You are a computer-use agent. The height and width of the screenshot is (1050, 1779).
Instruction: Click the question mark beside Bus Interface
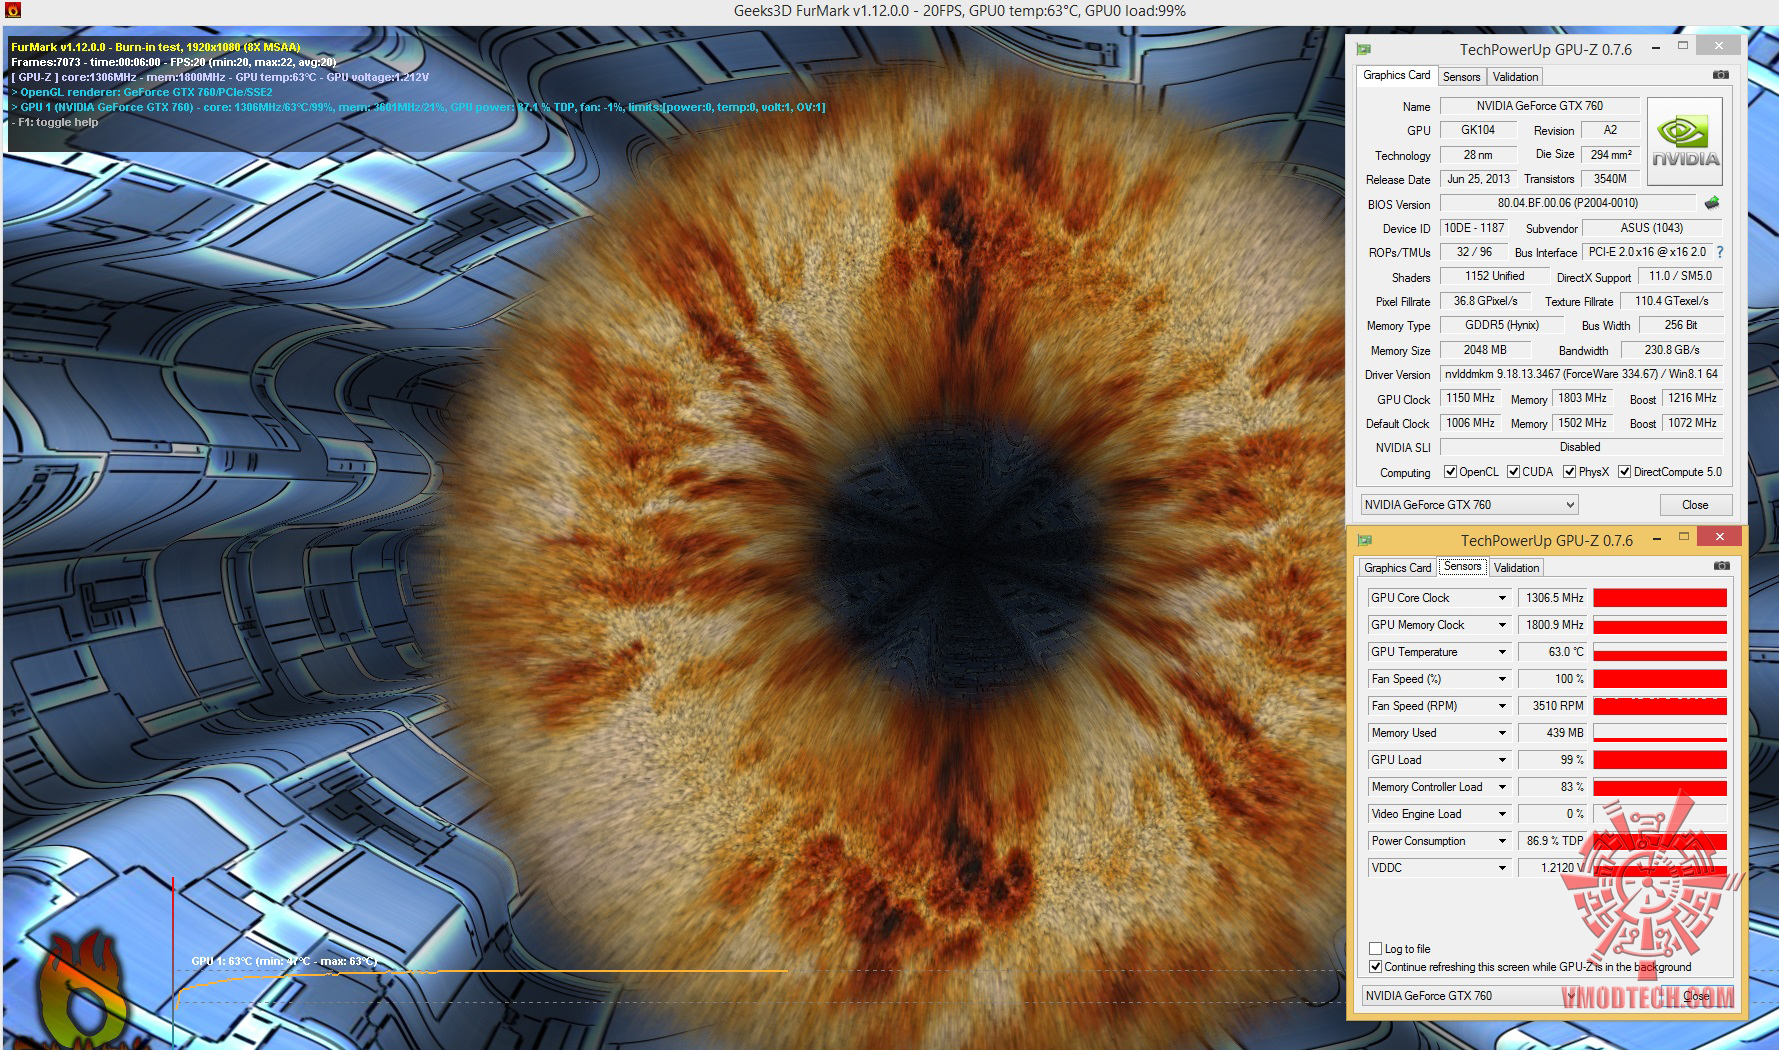tap(1720, 252)
